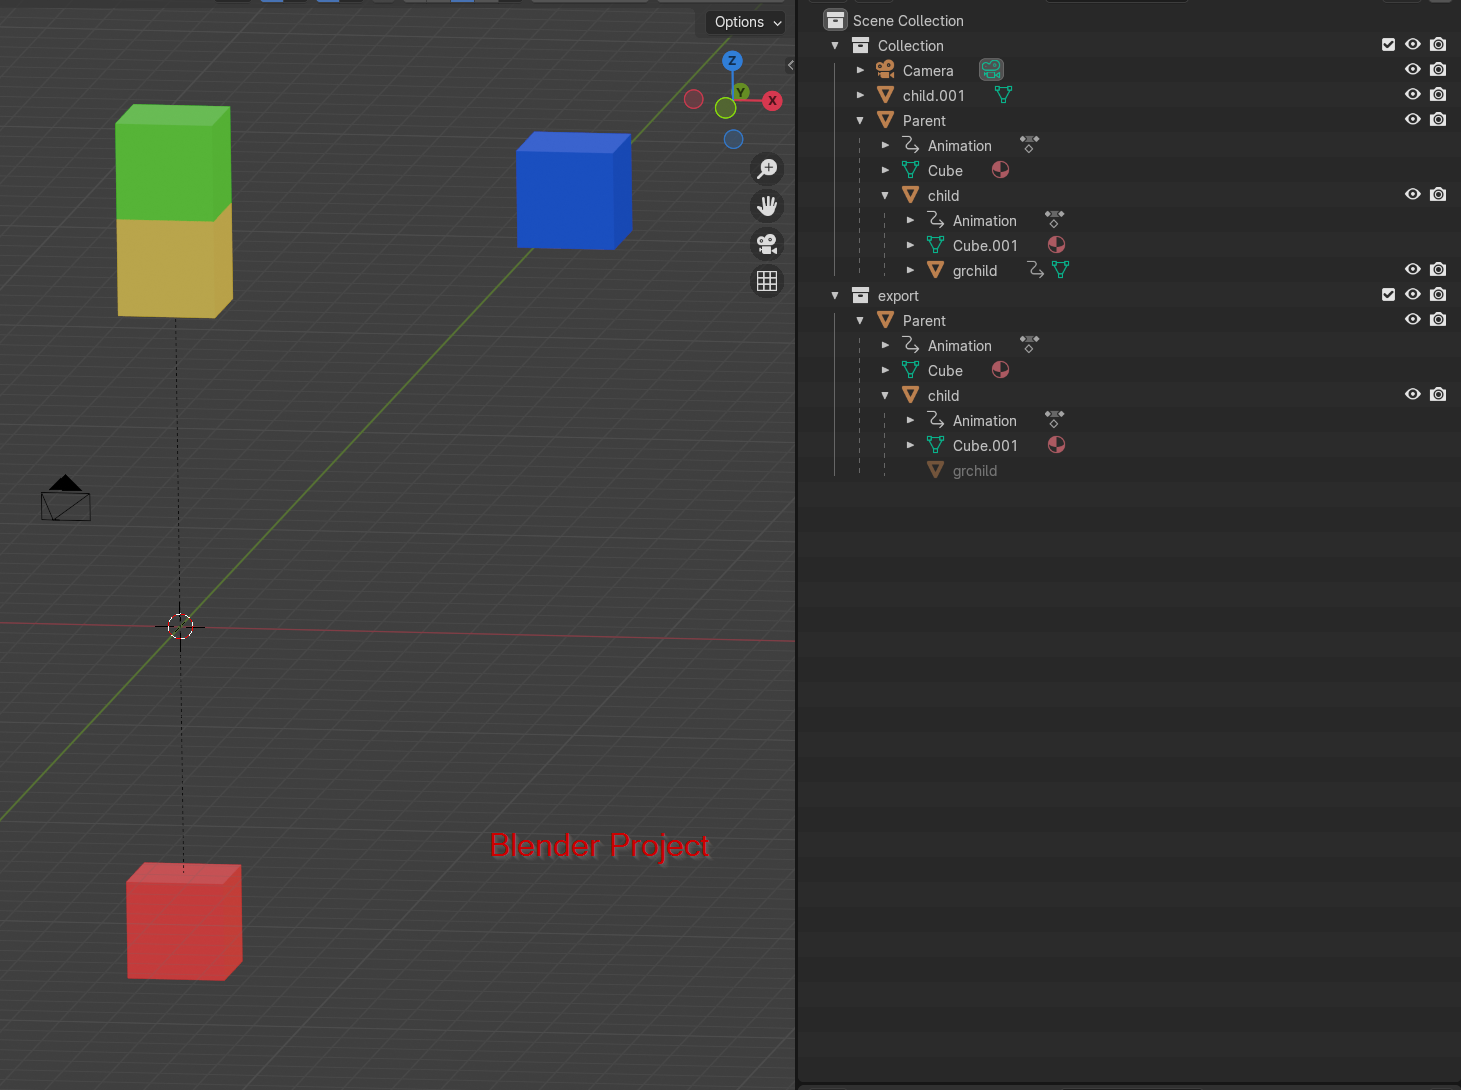Collapse child under Collection's Parent

point(885,195)
